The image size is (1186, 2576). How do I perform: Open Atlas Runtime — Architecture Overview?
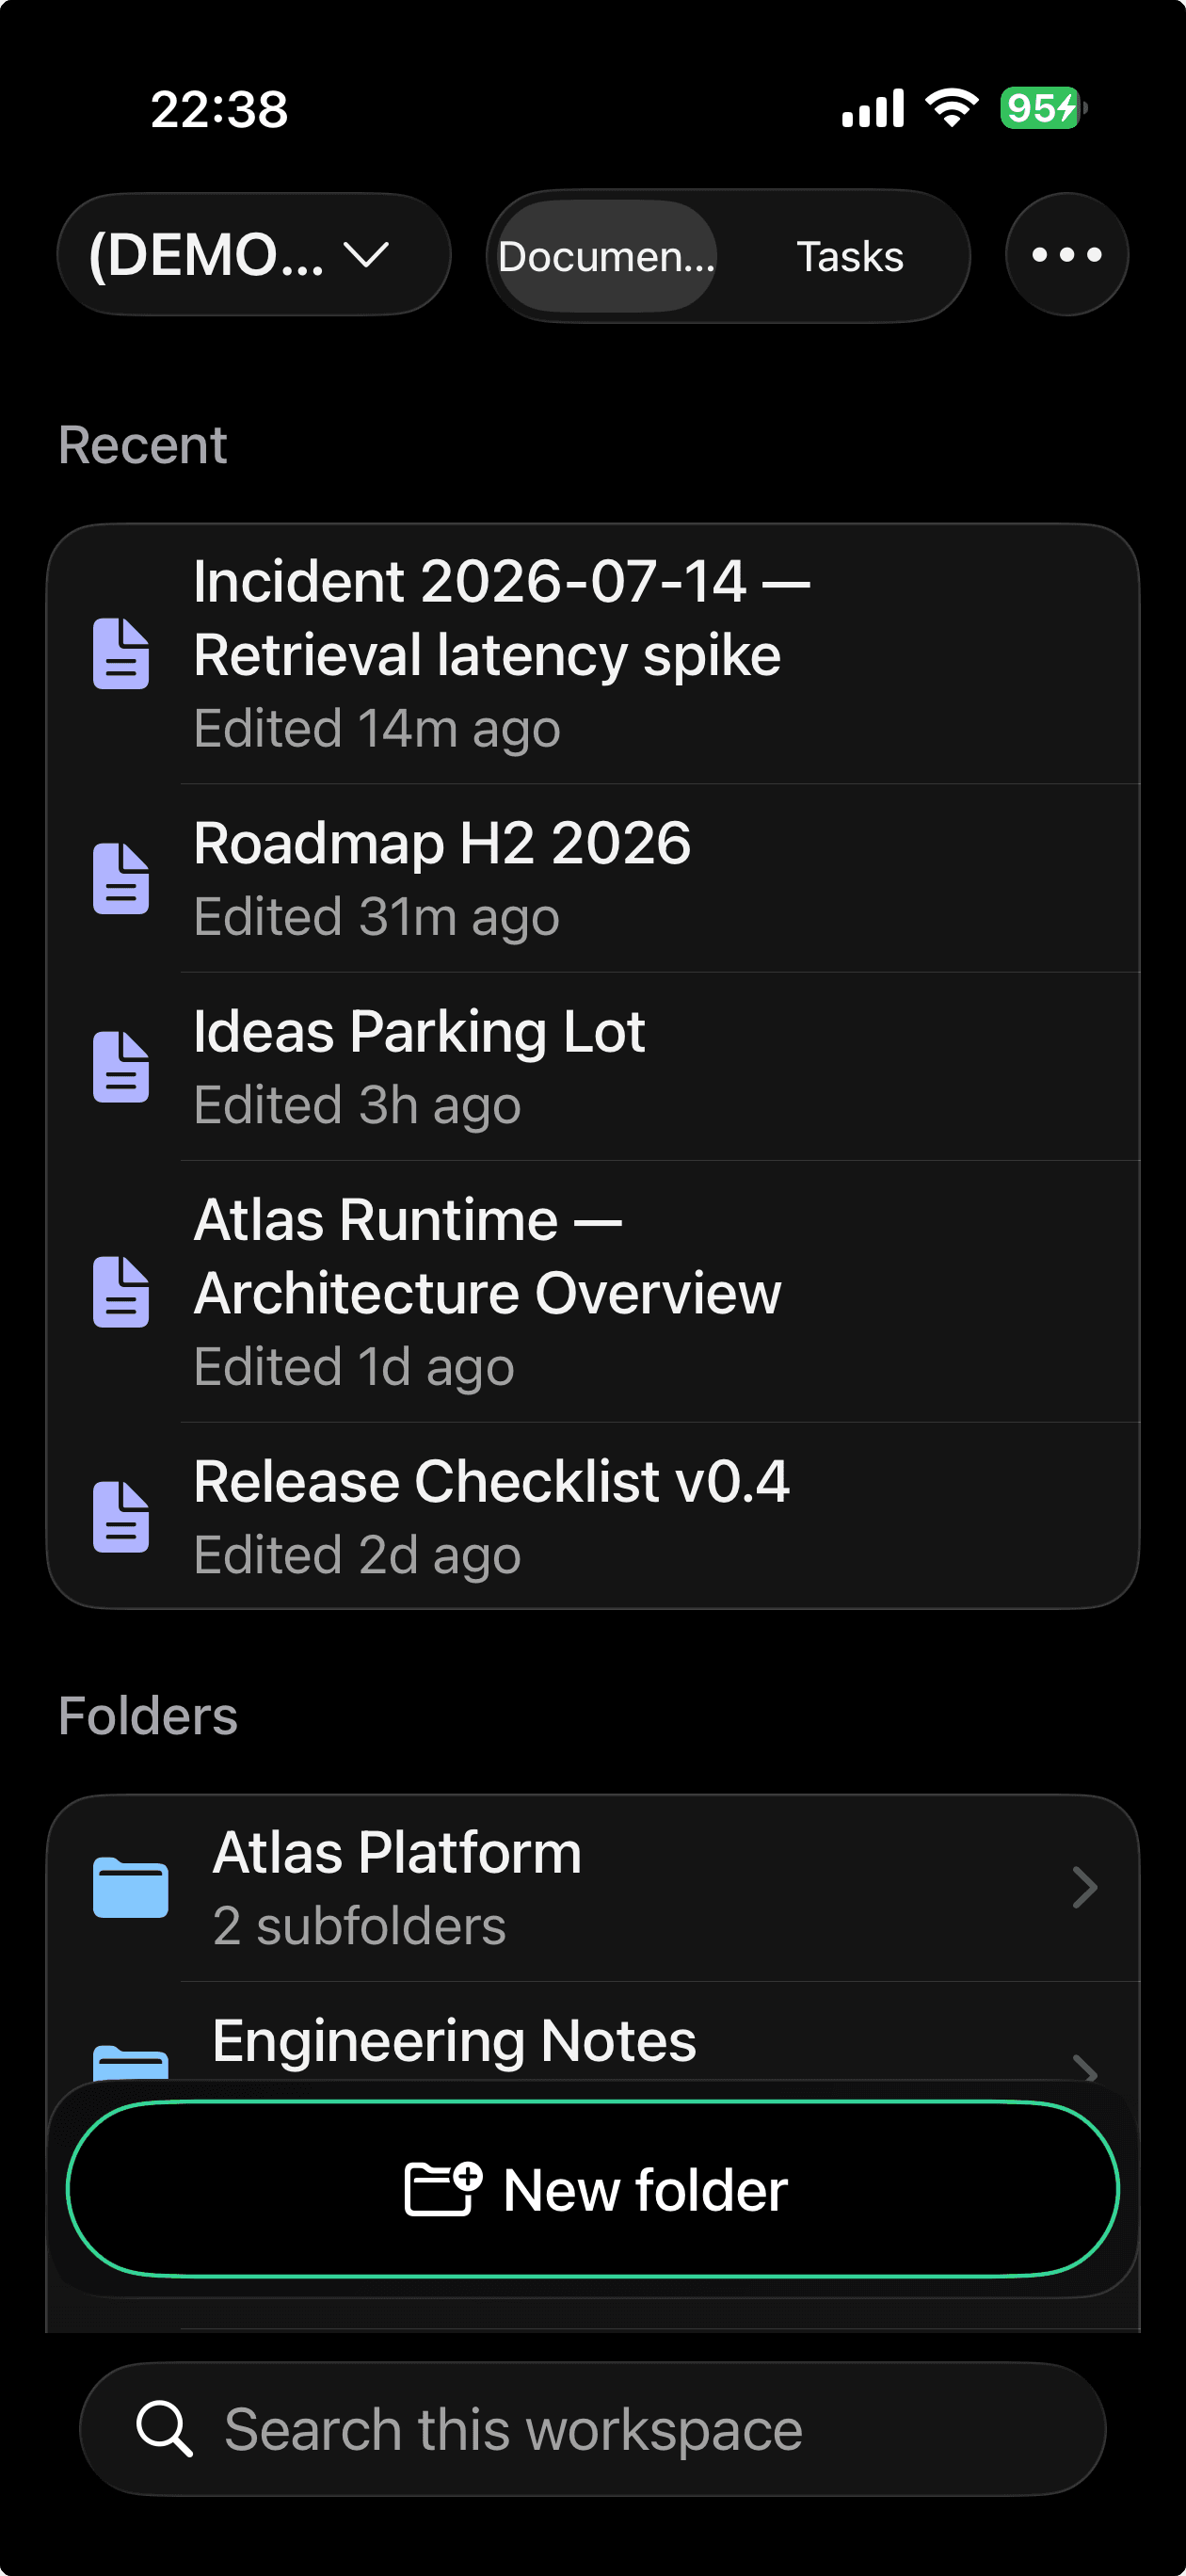[x=593, y=1292]
